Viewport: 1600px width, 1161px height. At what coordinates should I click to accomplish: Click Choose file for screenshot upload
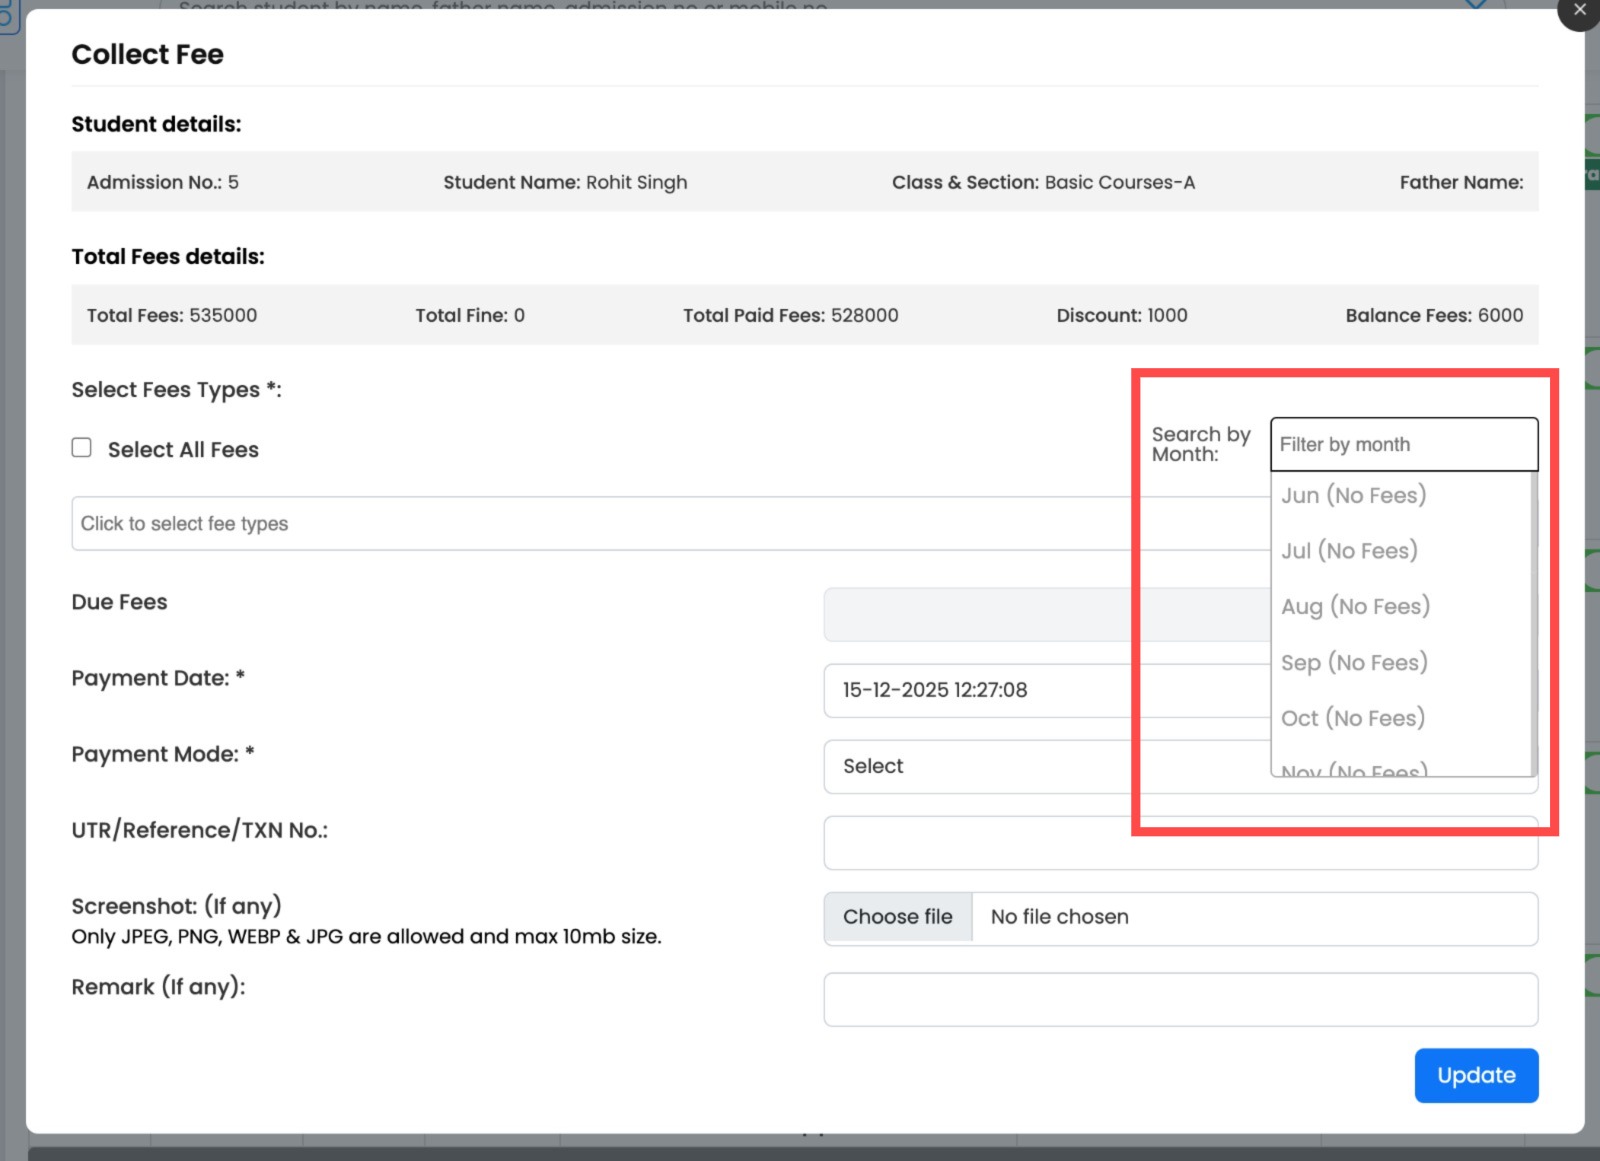click(897, 916)
